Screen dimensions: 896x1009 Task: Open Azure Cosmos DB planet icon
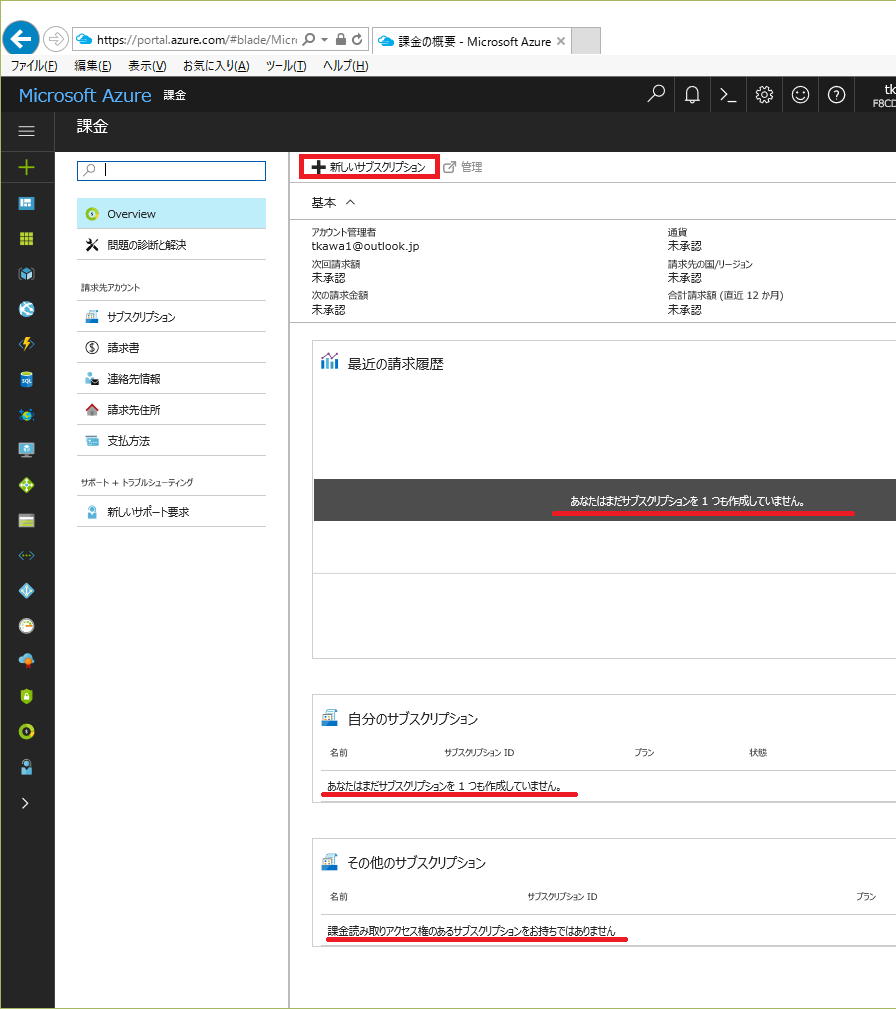[x=26, y=415]
